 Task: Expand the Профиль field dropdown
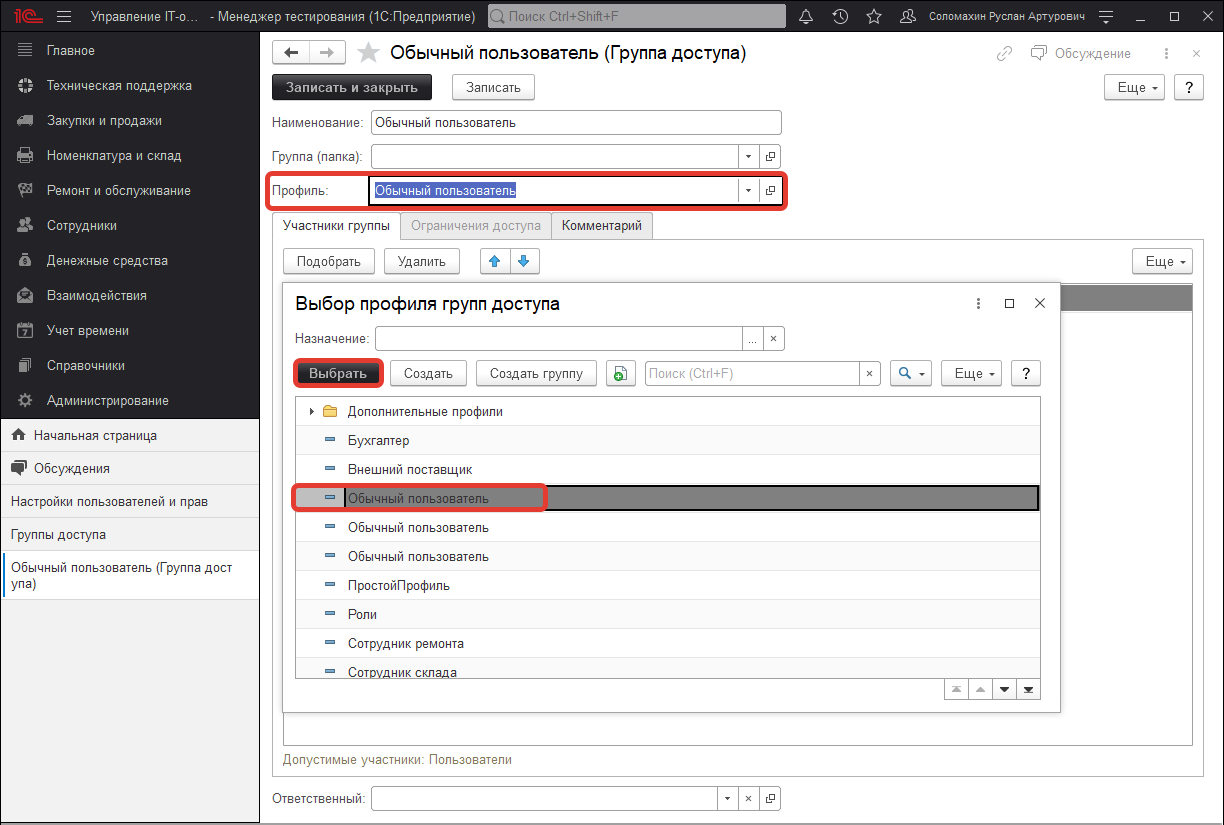pos(749,190)
